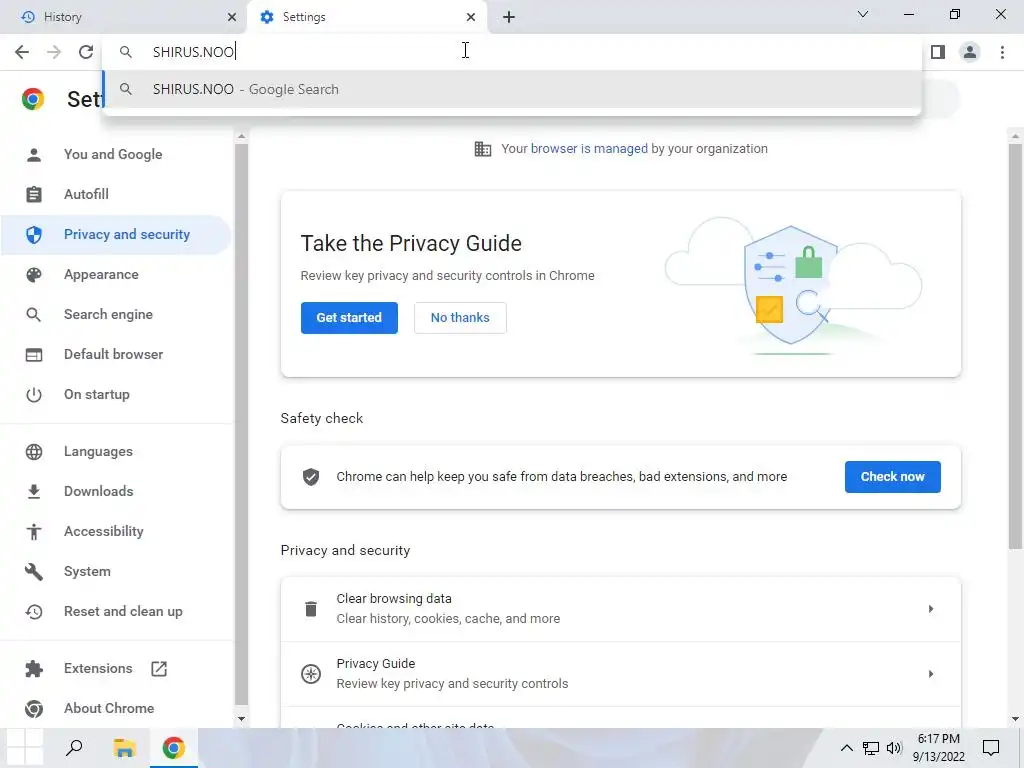Expand the Privacy Guide row arrow
Viewport: 1024px width, 768px height.
point(931,674)
